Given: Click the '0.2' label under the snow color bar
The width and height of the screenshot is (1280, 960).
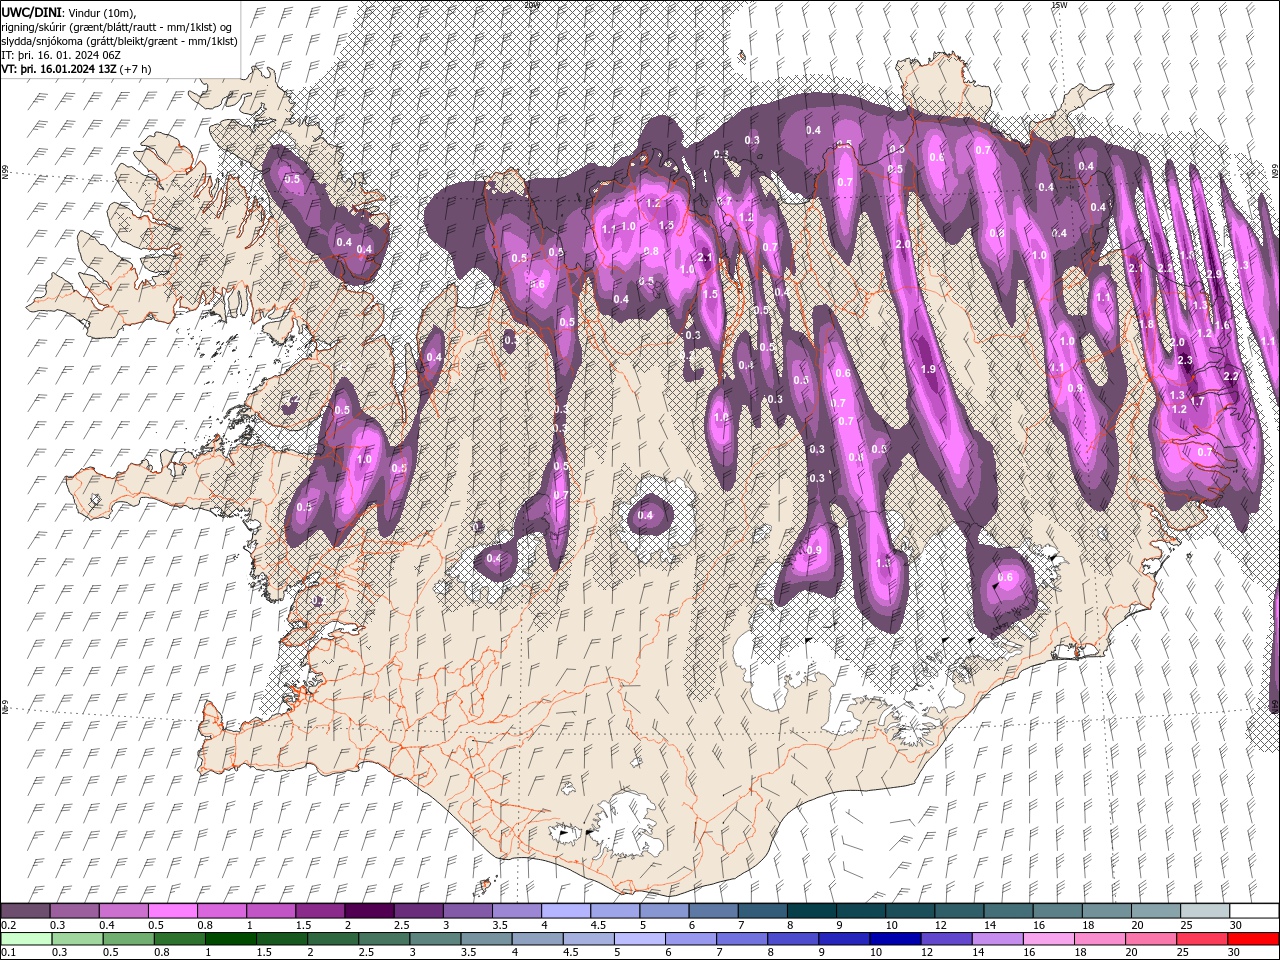Looking at the screenshot, I should [8, 925].
